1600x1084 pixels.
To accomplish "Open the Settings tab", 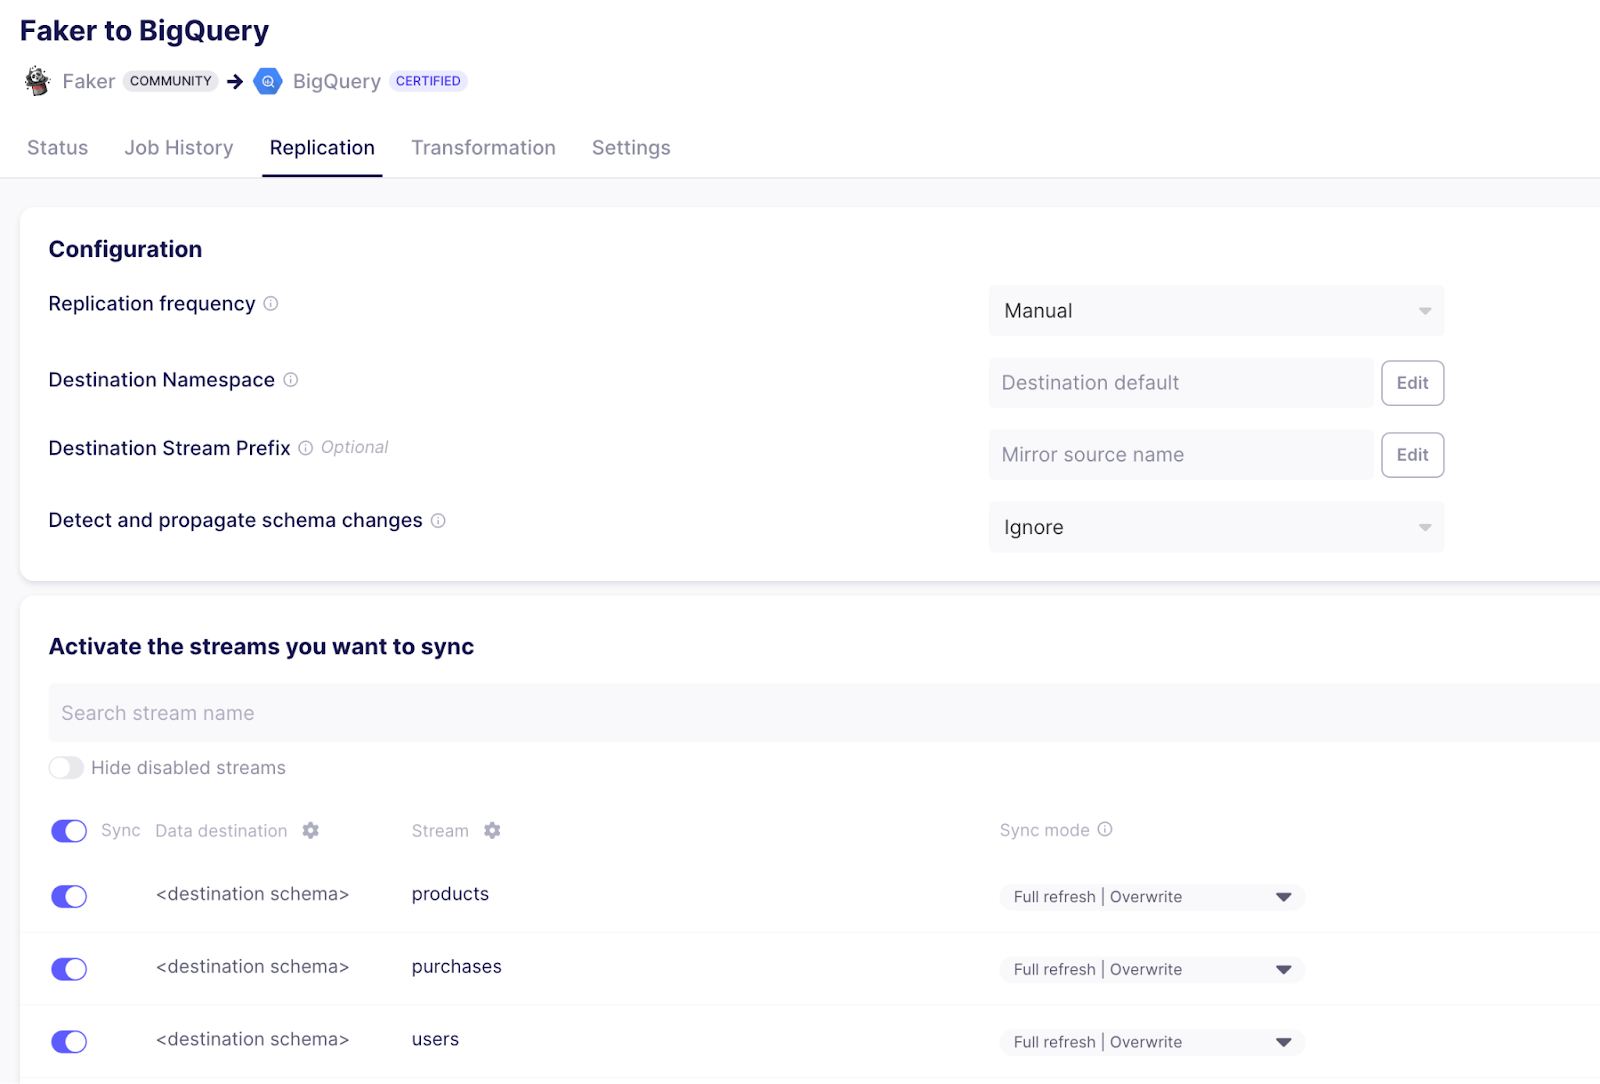I will coord(630,147).
